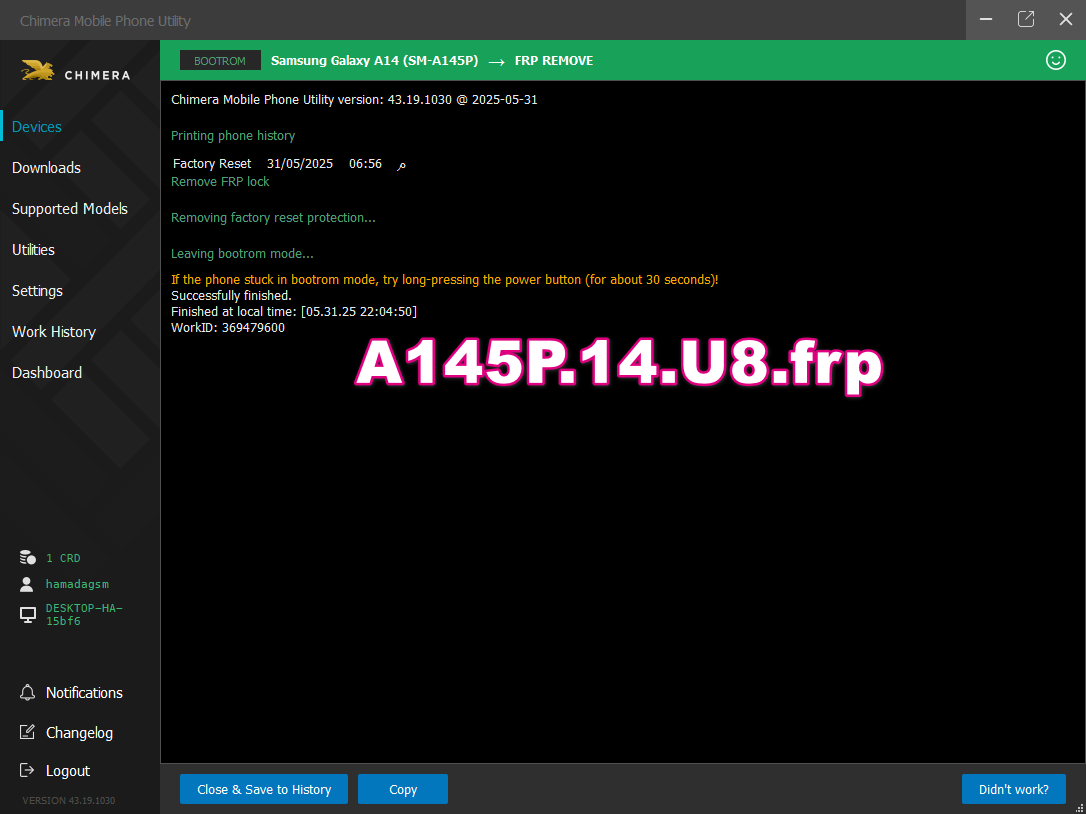Click the Factory Reset history entry
The image size is (1086, 814).
pos(290,163)
